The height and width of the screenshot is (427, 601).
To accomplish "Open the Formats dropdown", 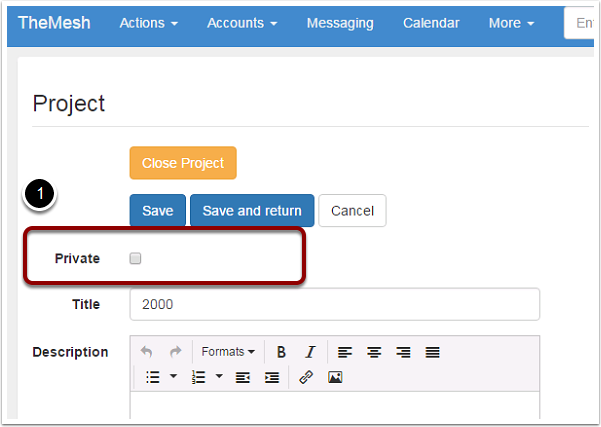I will coord(228,351).
